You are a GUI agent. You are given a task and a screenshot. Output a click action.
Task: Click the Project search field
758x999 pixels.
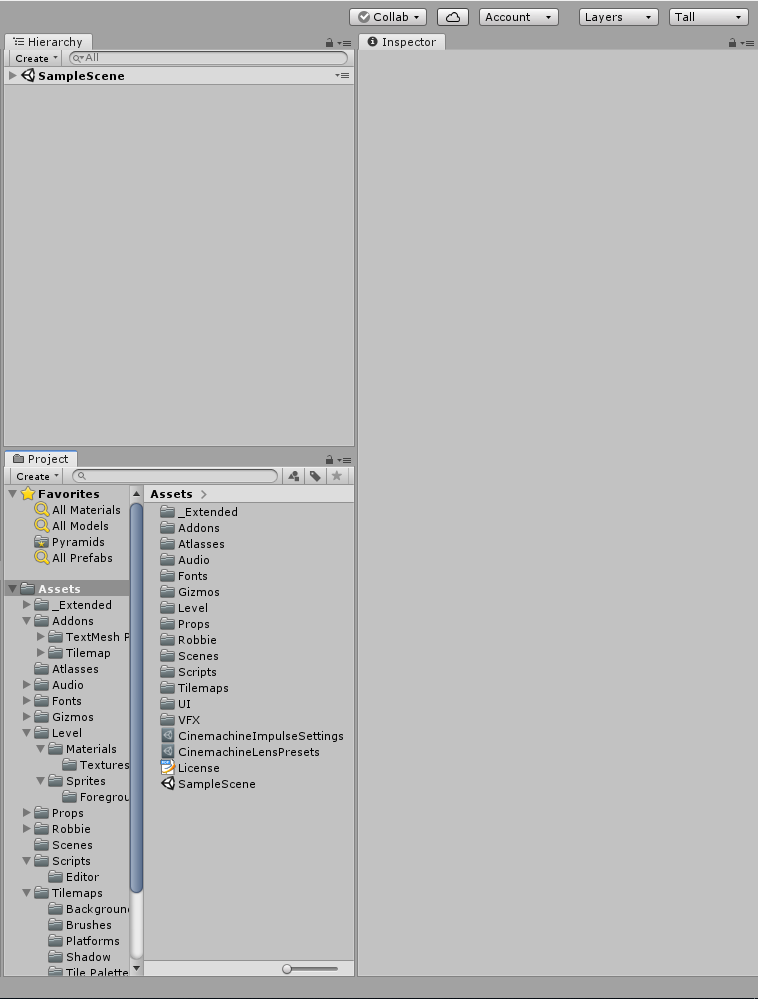pos(175,476)
